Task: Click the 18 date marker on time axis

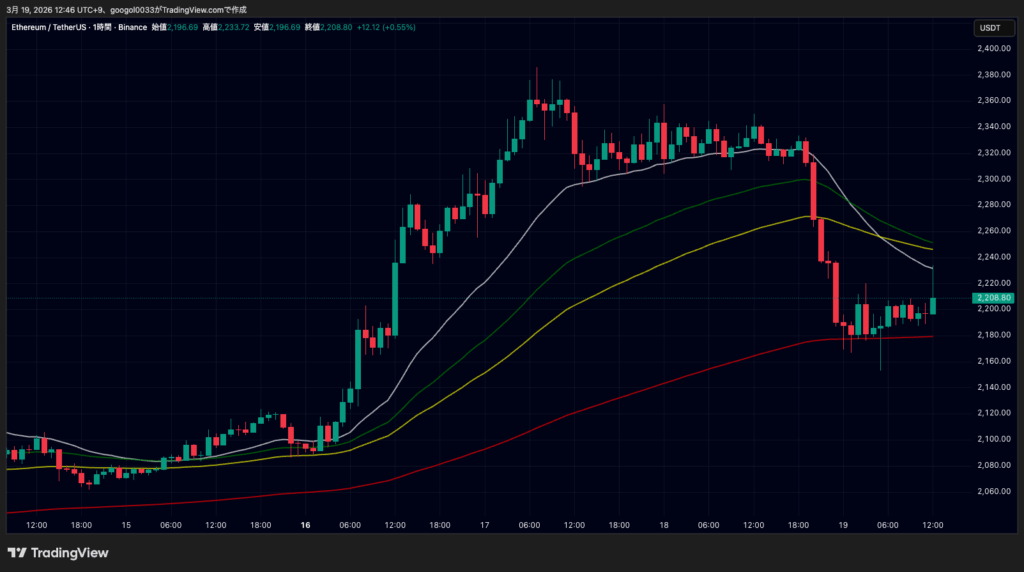Action: coord(664,525)
